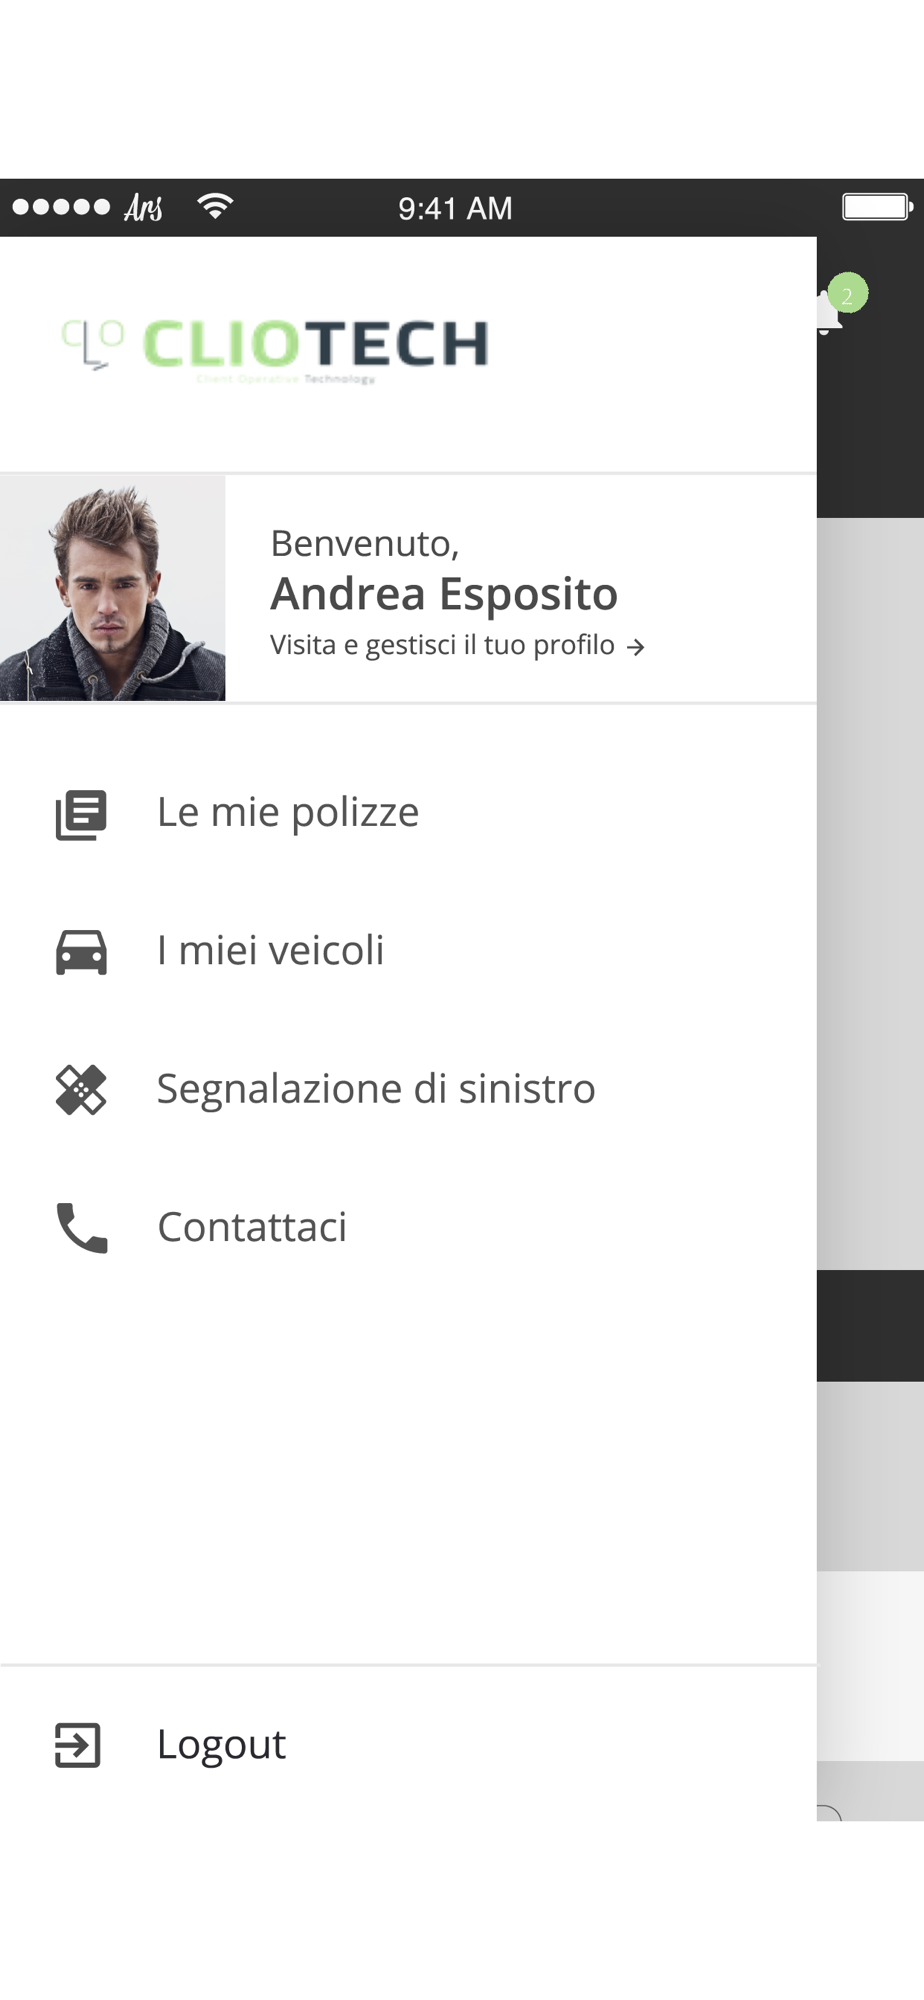Tap the signal strength dots
This screenshot has height=2000, width=924.
60,207
